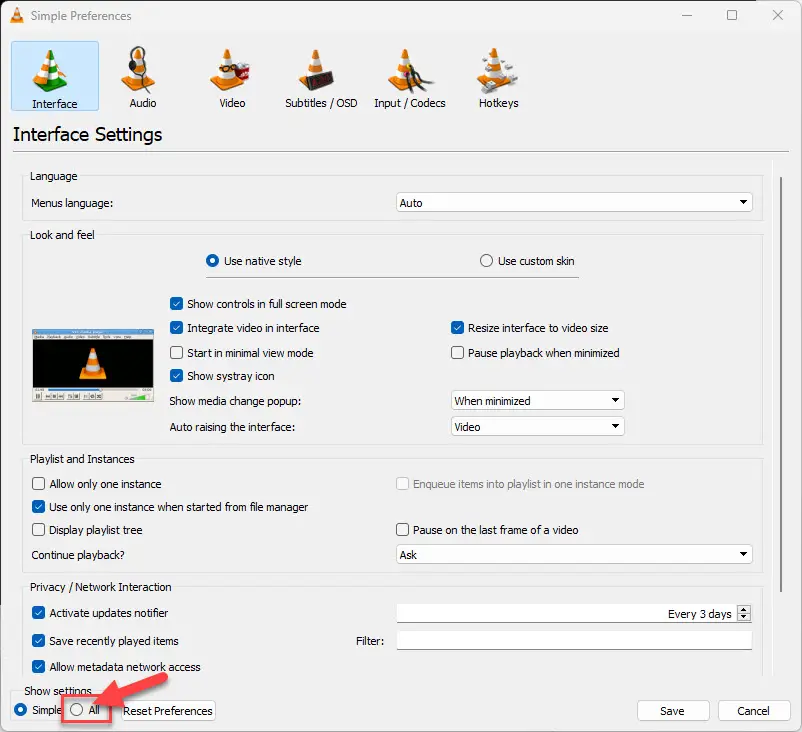Screen dimensions: 802x732
Task: Open the Hotkeys preferences category
Action: pyautogui.click(x=498, y=77)
